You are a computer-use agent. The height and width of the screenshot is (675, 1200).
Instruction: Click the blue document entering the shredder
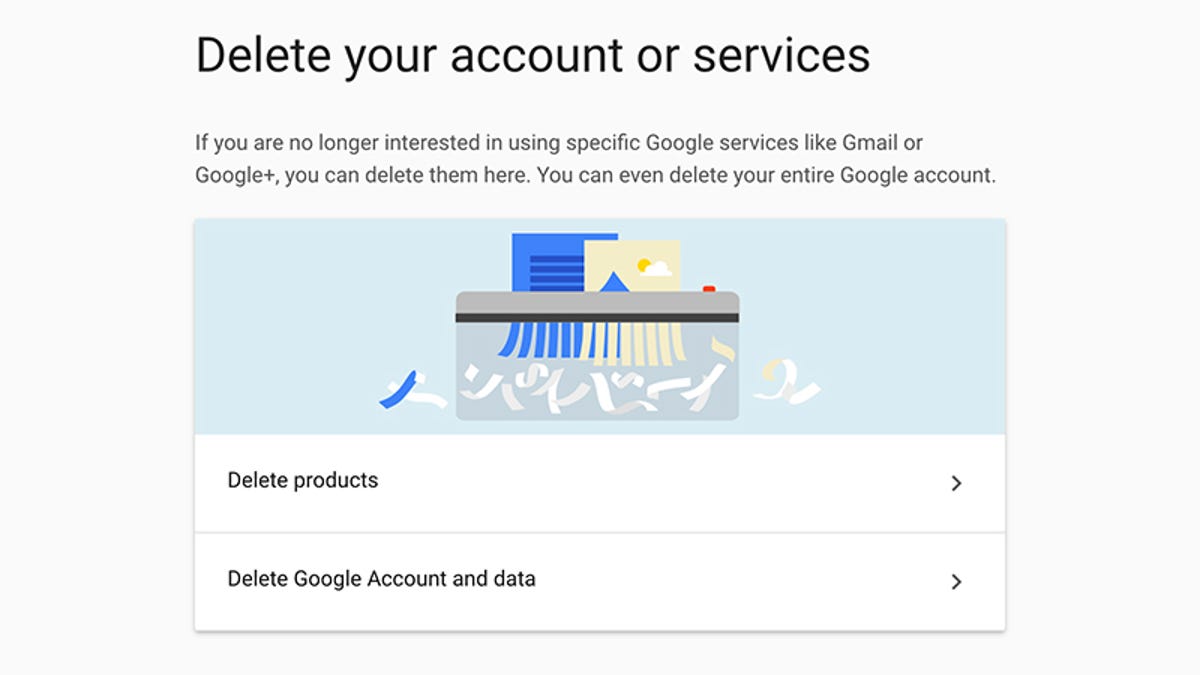click(547, 263)
